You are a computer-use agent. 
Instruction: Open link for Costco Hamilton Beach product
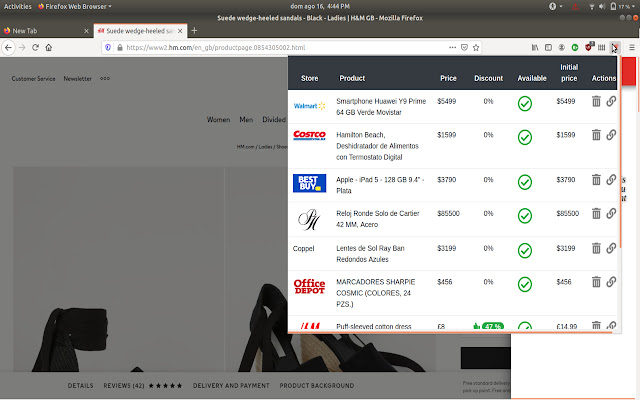coord(611,135)
